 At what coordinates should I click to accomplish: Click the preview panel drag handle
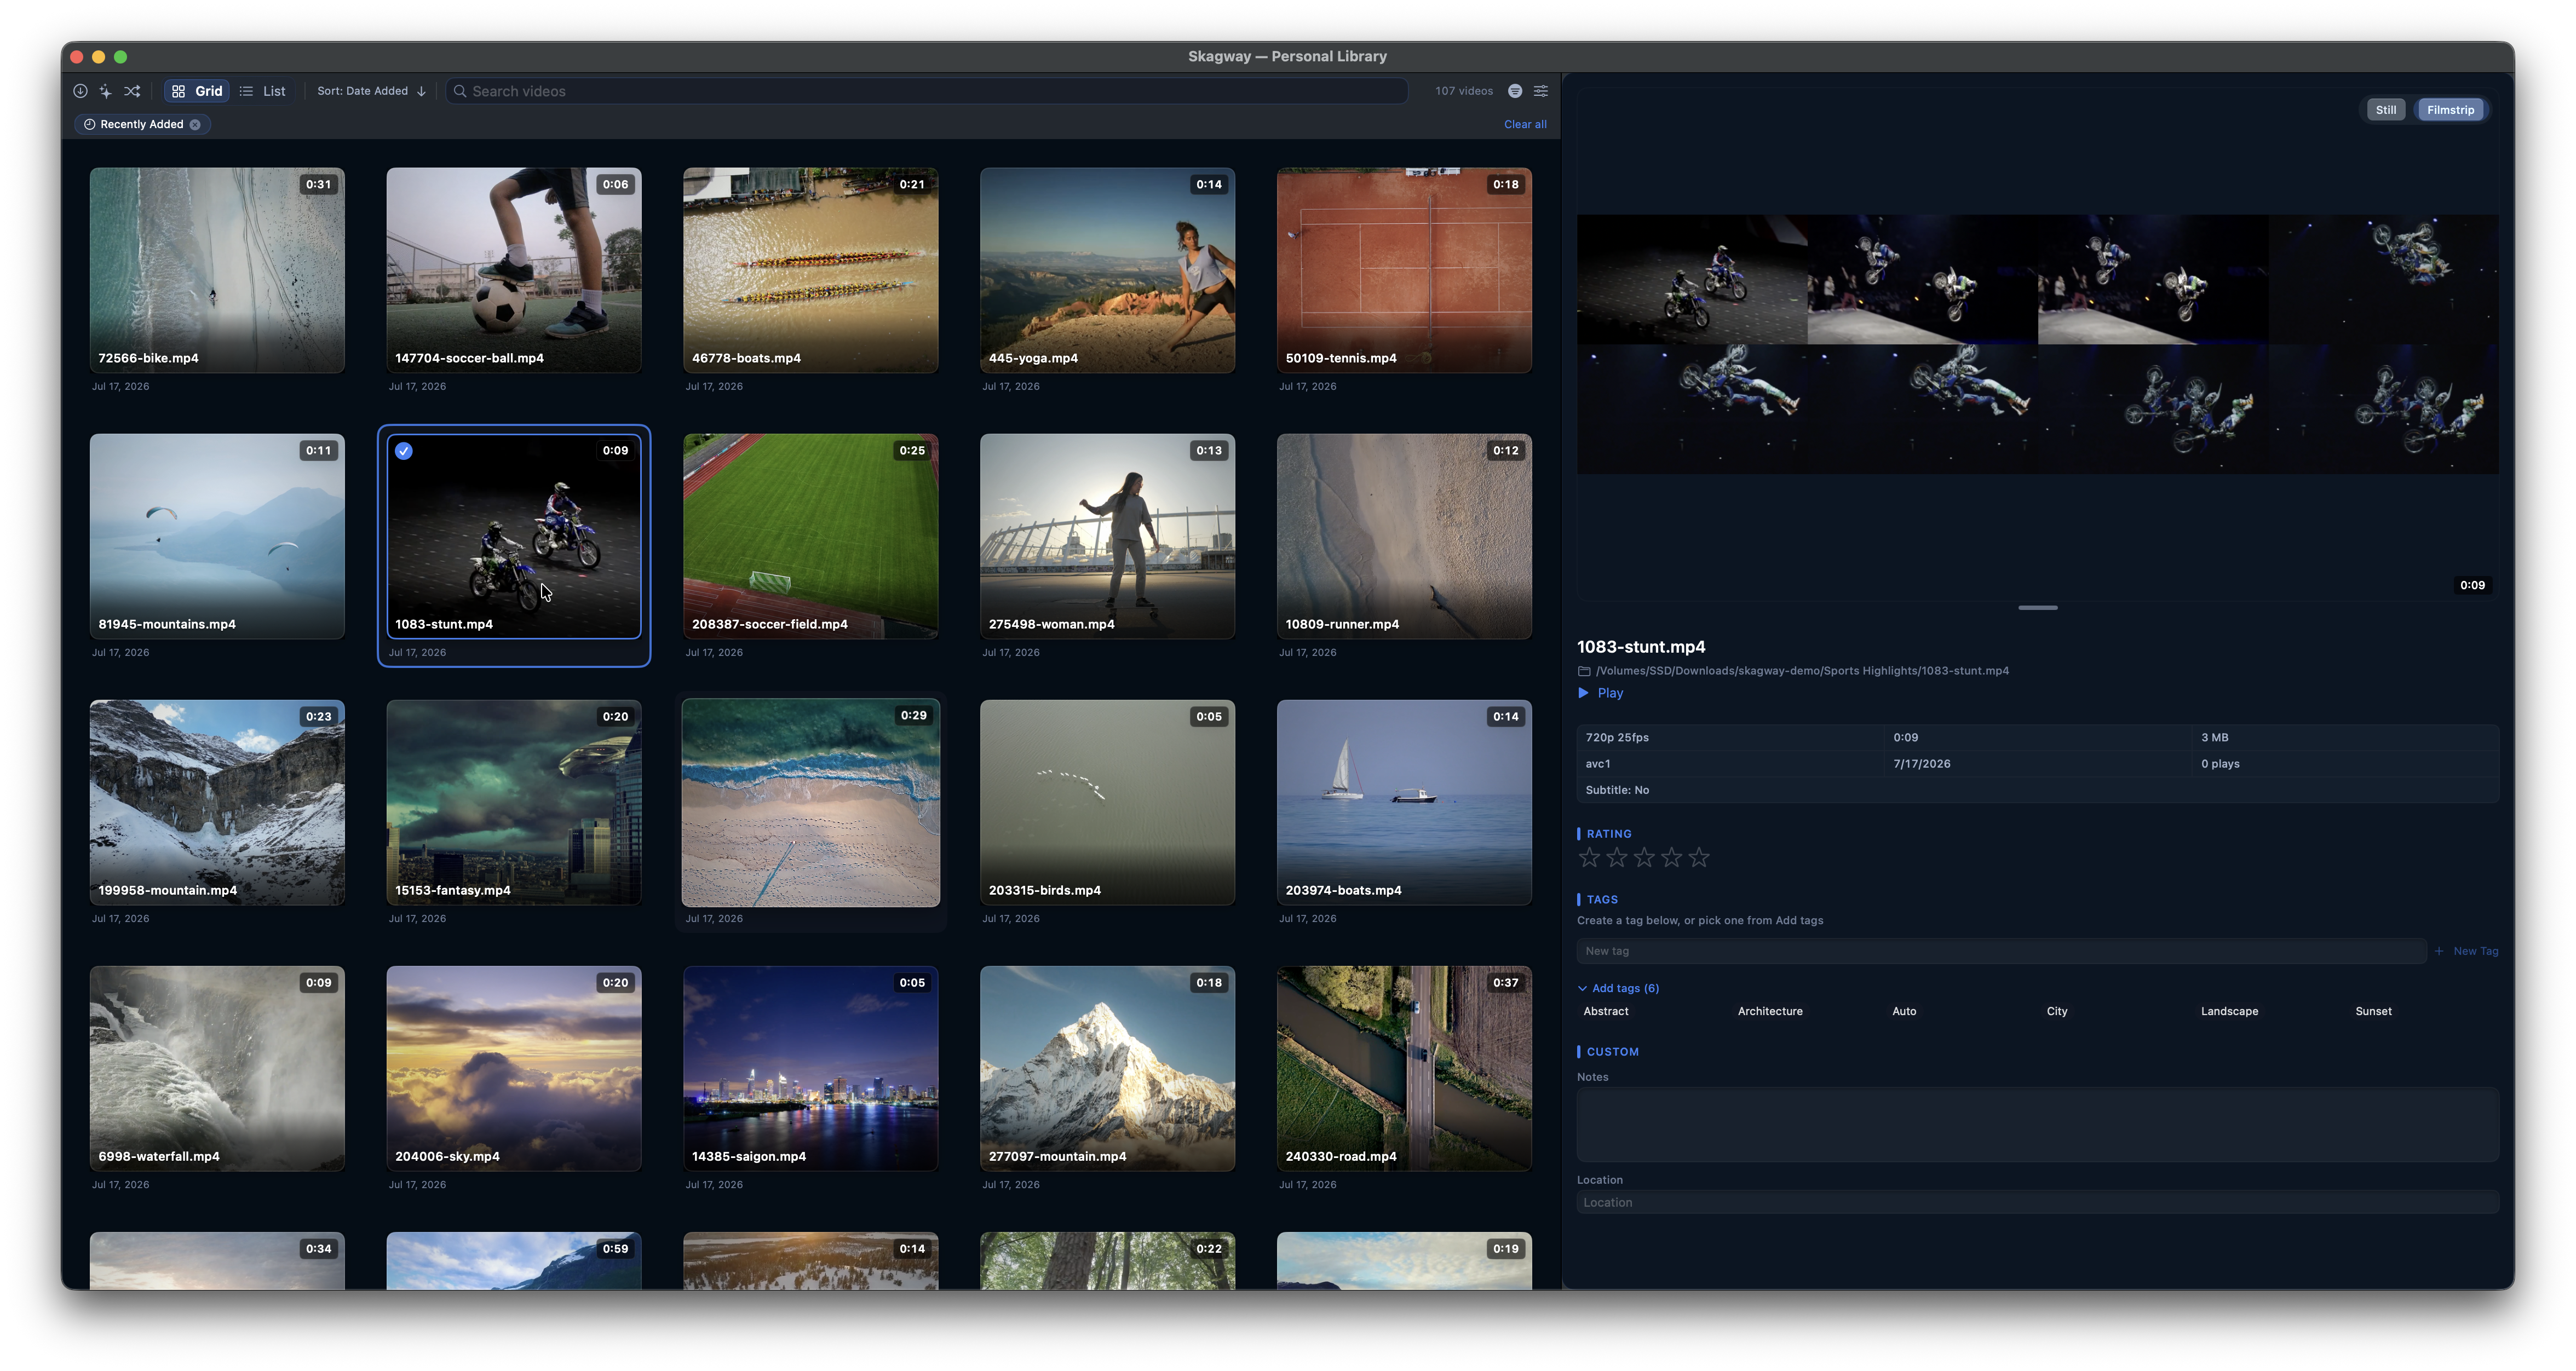click(x=2037, y=608)
